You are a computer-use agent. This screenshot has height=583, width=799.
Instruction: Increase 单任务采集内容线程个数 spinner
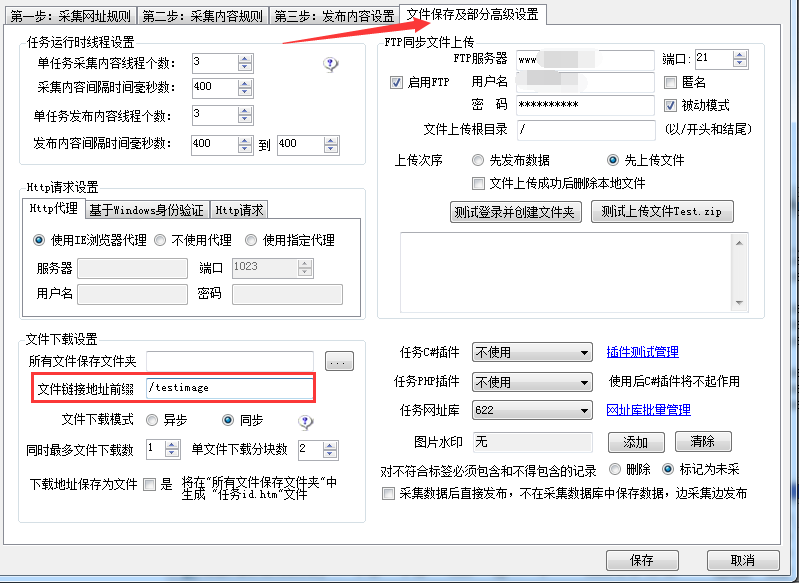point(245,59)
